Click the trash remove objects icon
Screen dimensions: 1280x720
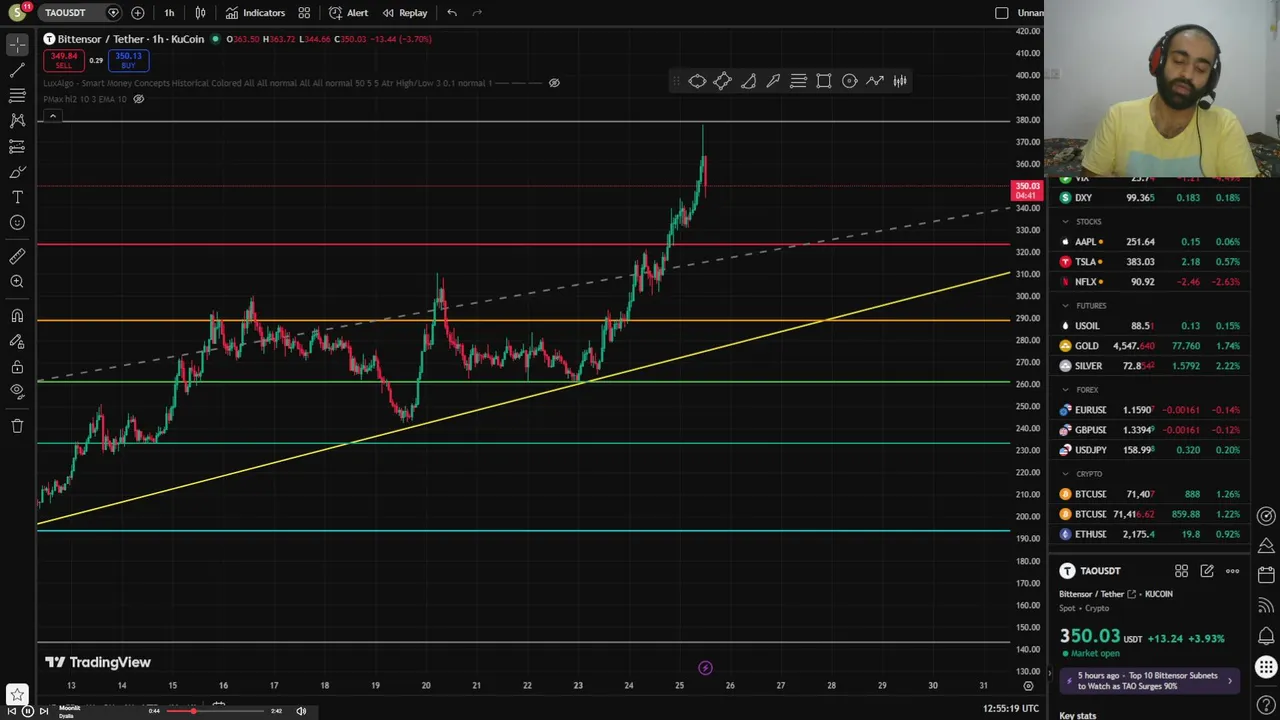pyautogui.click(x=17, y=426)
